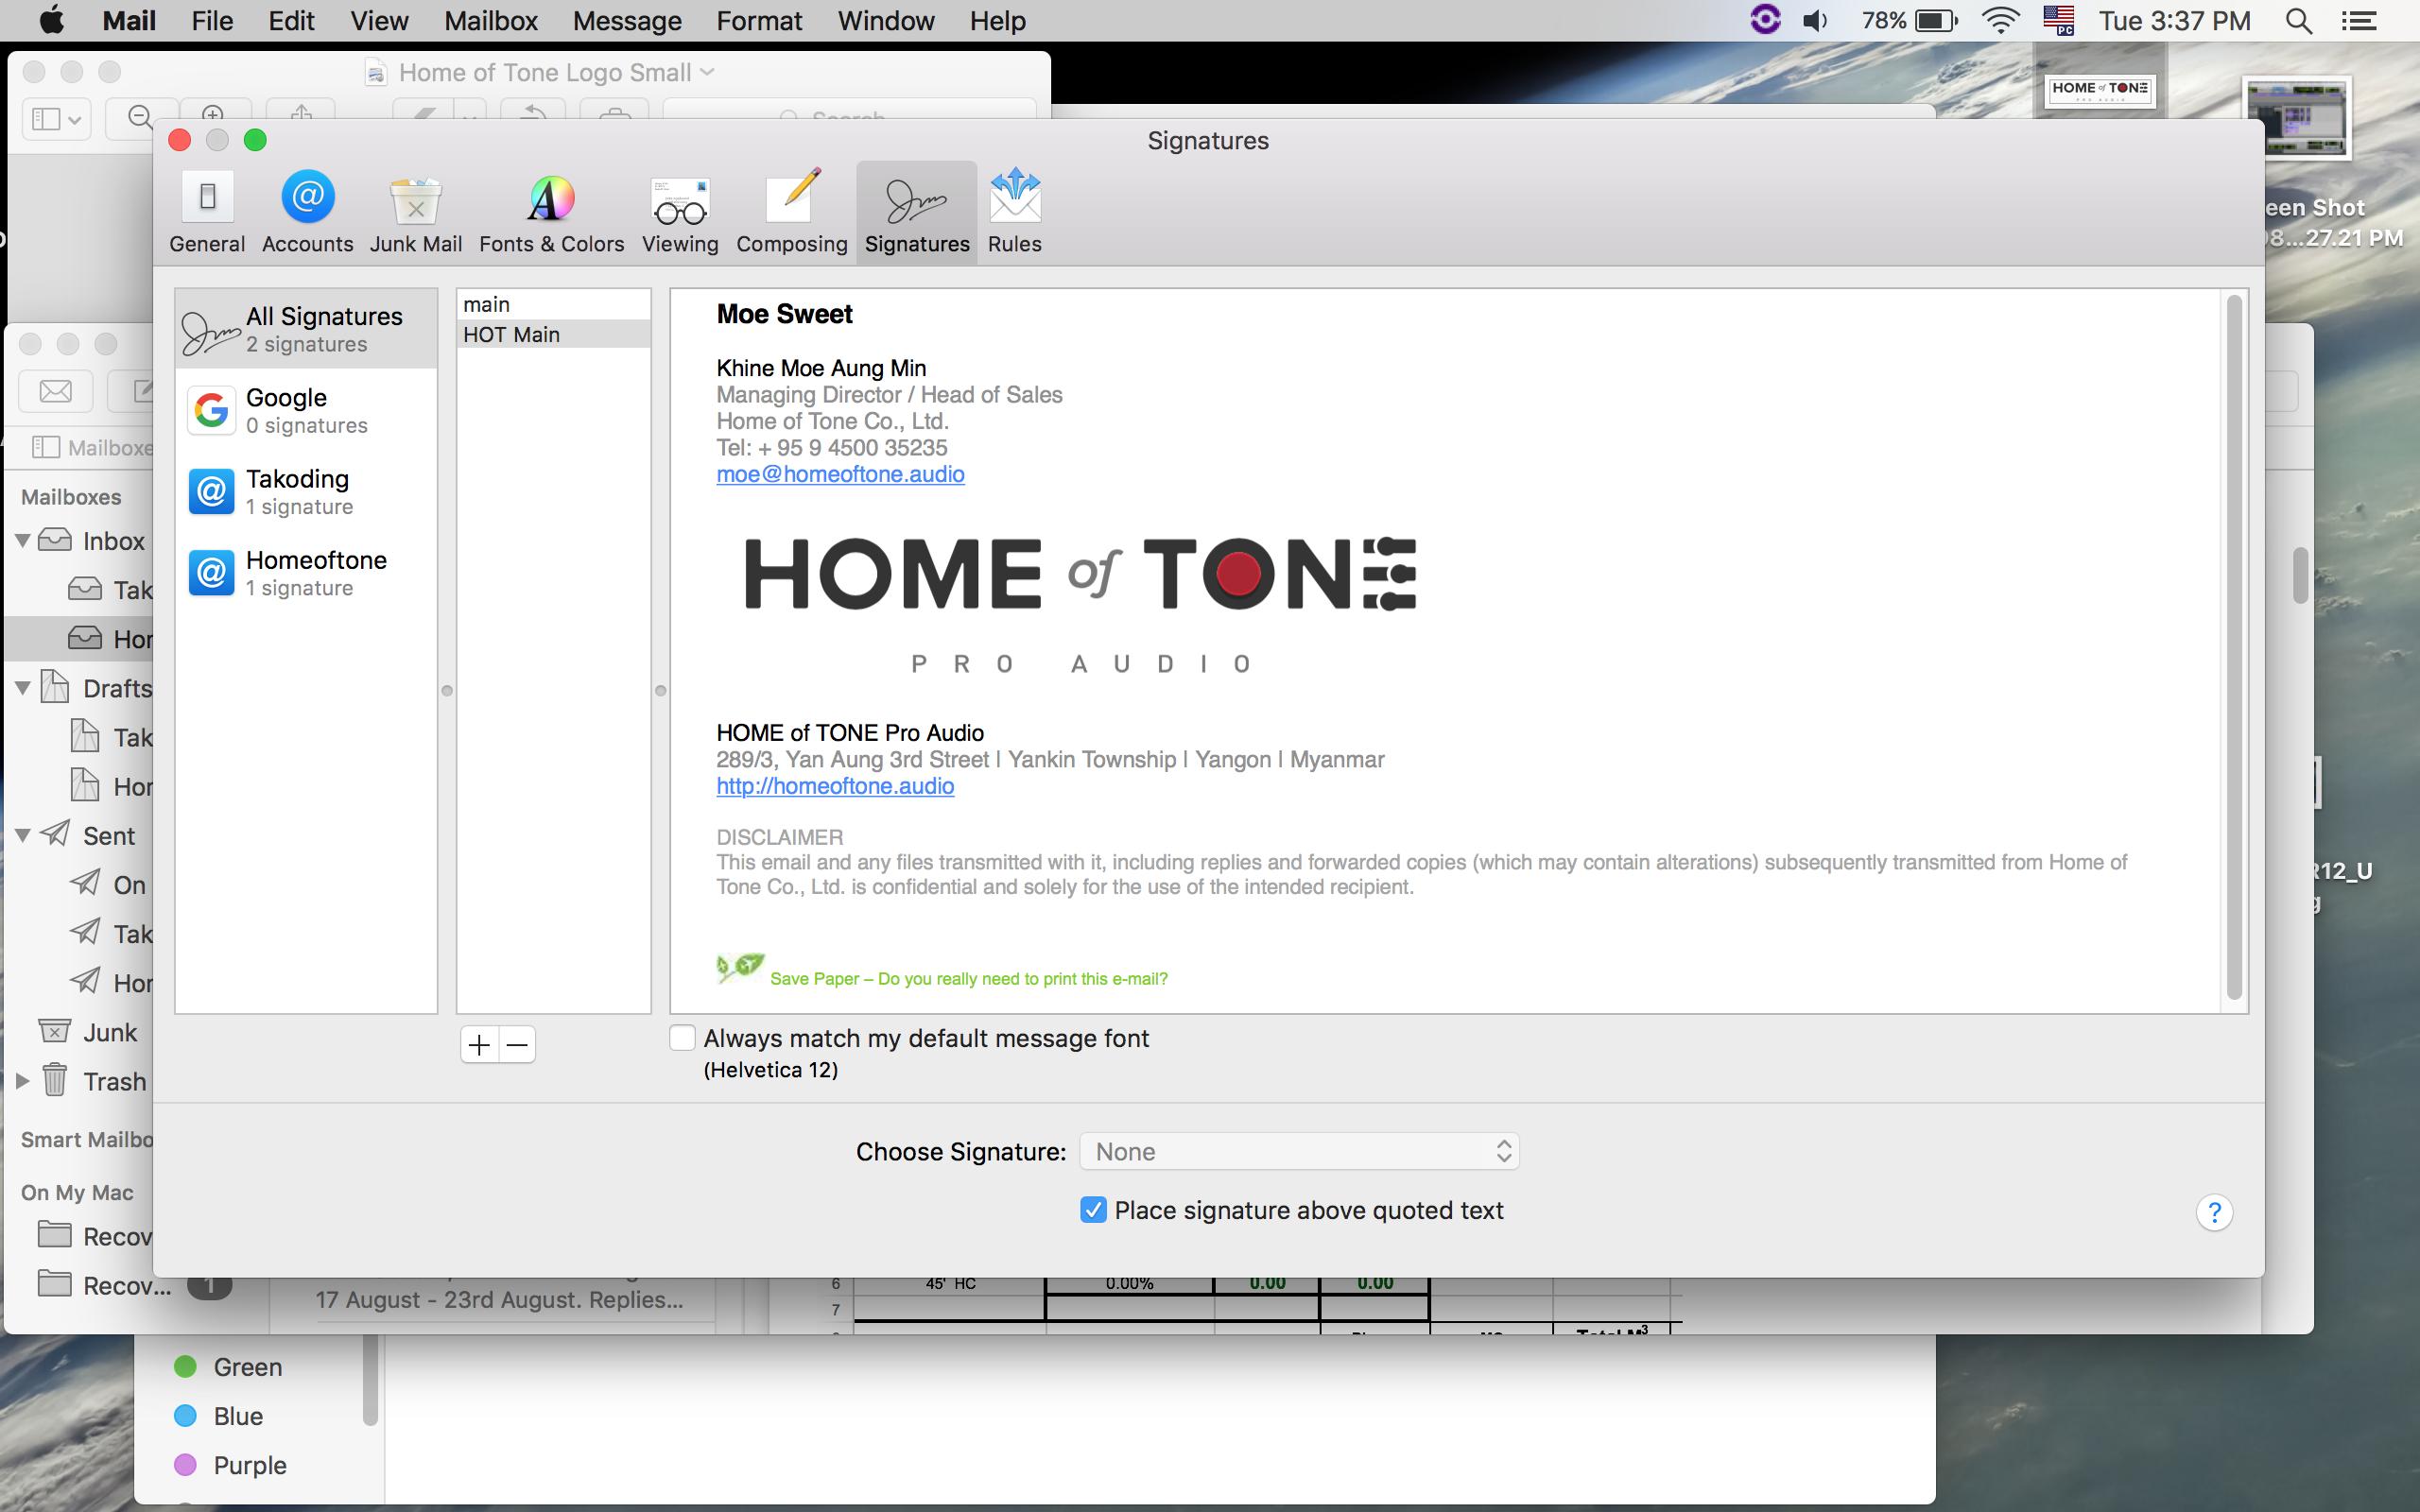Open Rules preferences pane
2420x1512 pixels.
coord(1014,213)
